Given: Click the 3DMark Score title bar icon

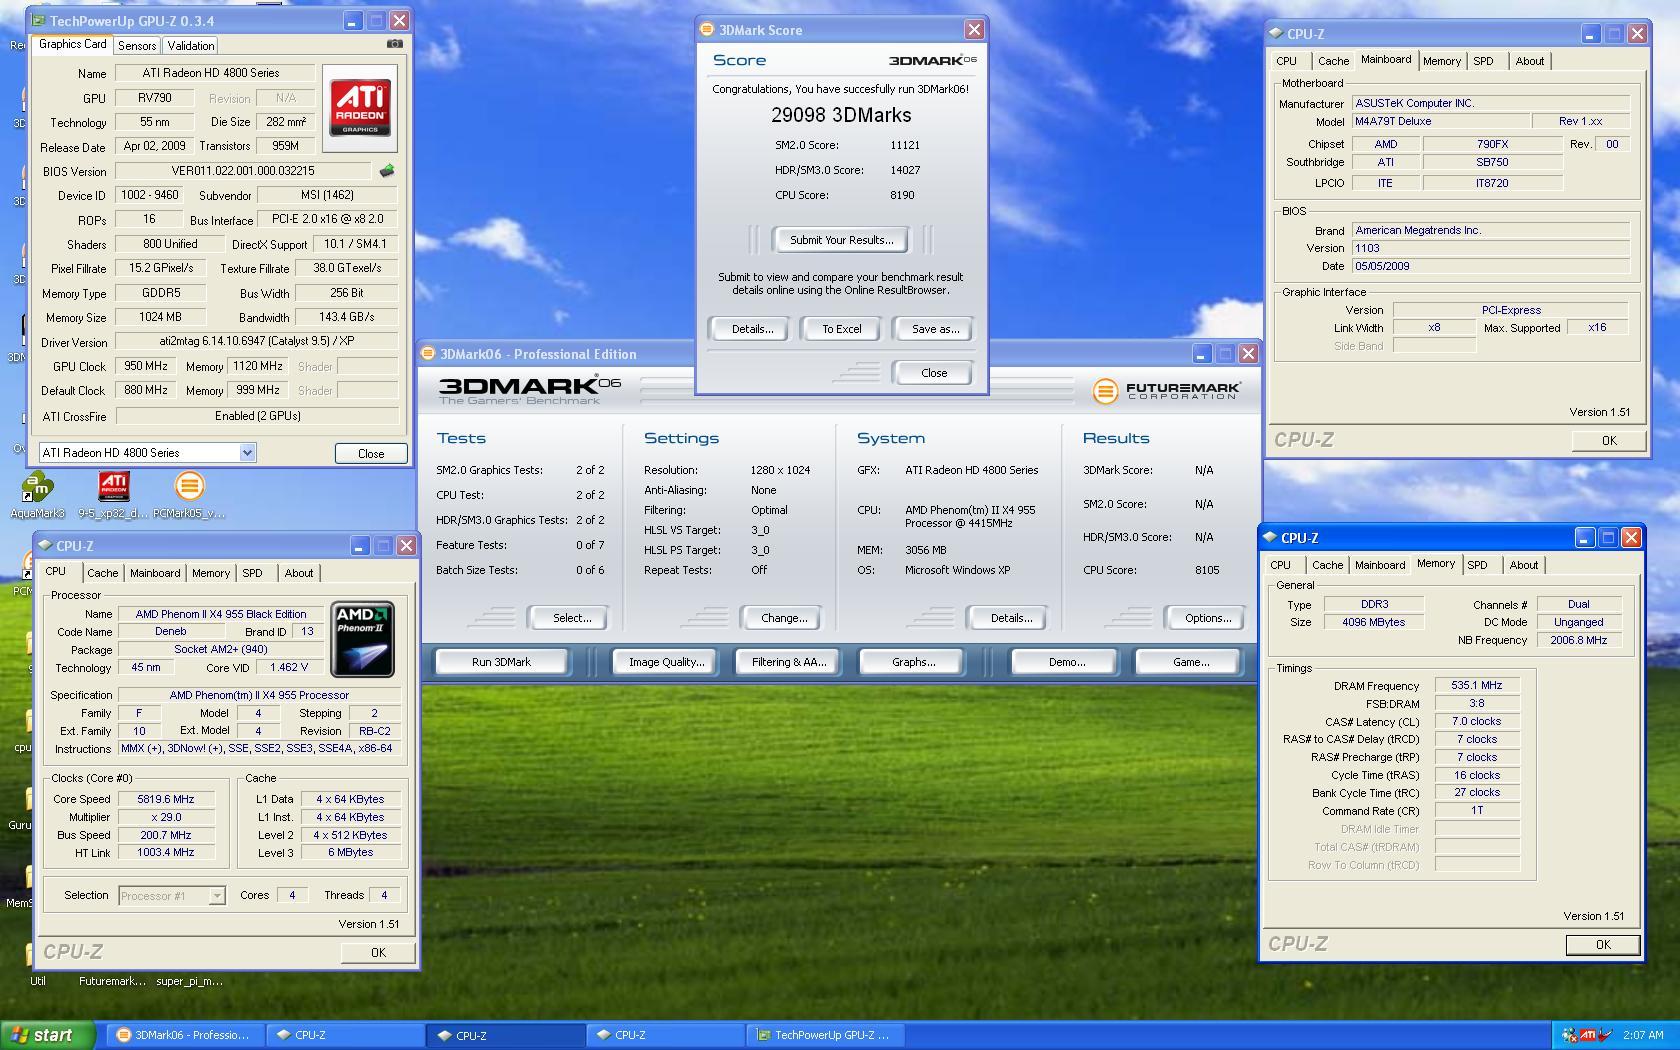Looking at the screenshot, I should (707, 30).
